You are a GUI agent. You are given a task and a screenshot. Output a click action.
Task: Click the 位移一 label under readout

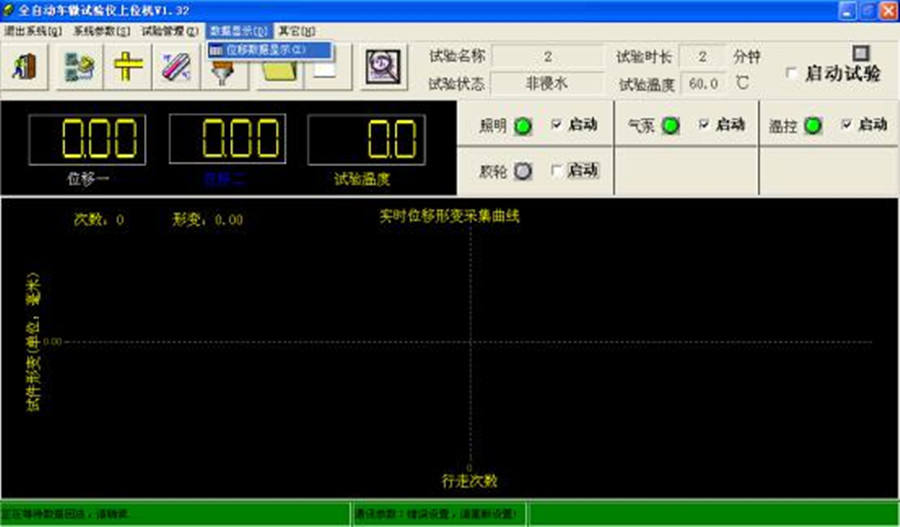[88, 179]
